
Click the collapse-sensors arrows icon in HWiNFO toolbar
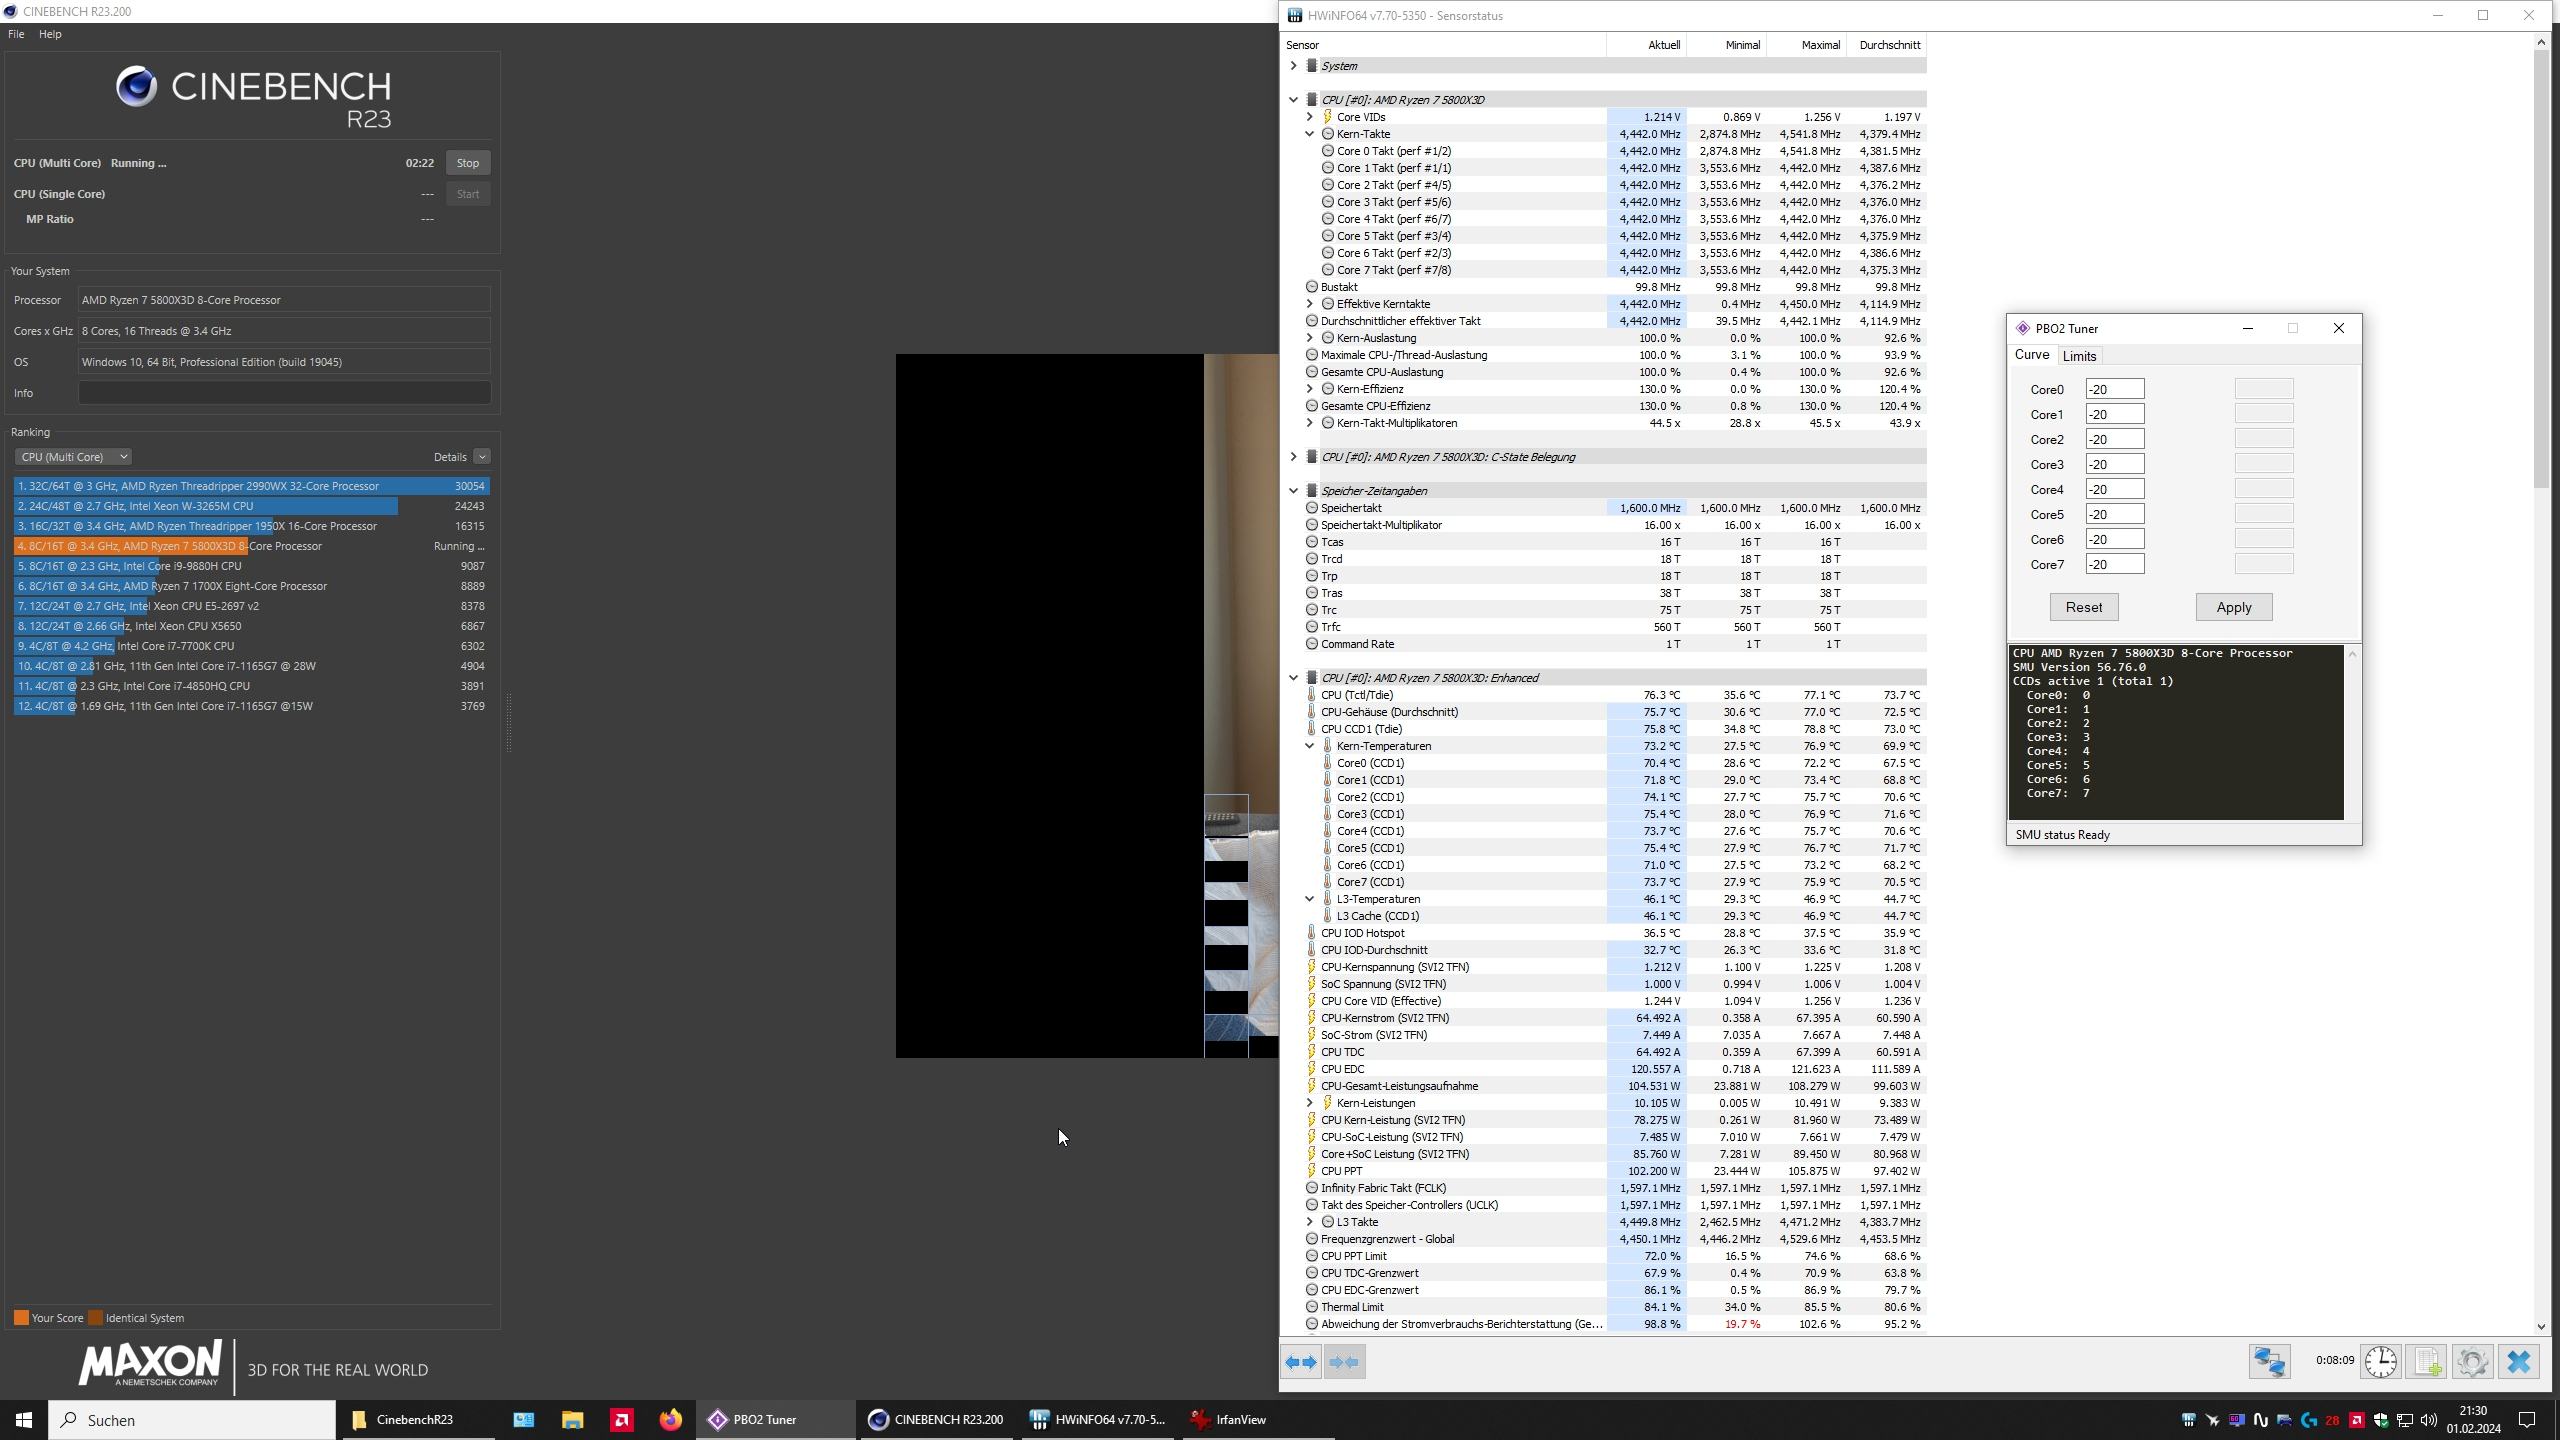coord(1345,1362)
